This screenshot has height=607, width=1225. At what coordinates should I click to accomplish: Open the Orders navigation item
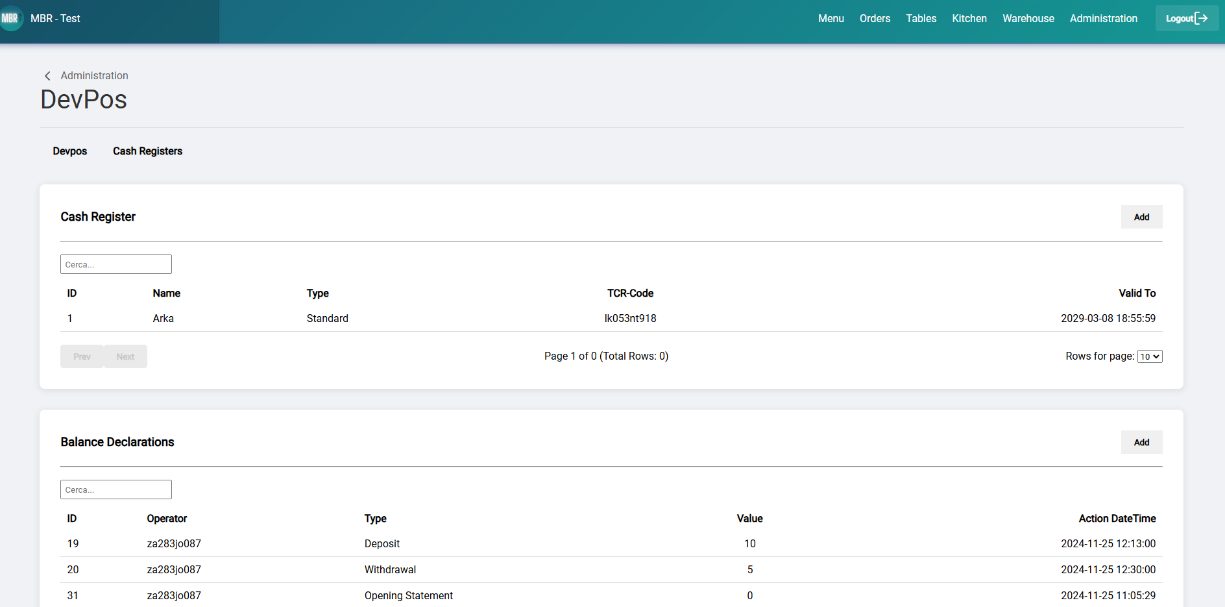[875, 18]
